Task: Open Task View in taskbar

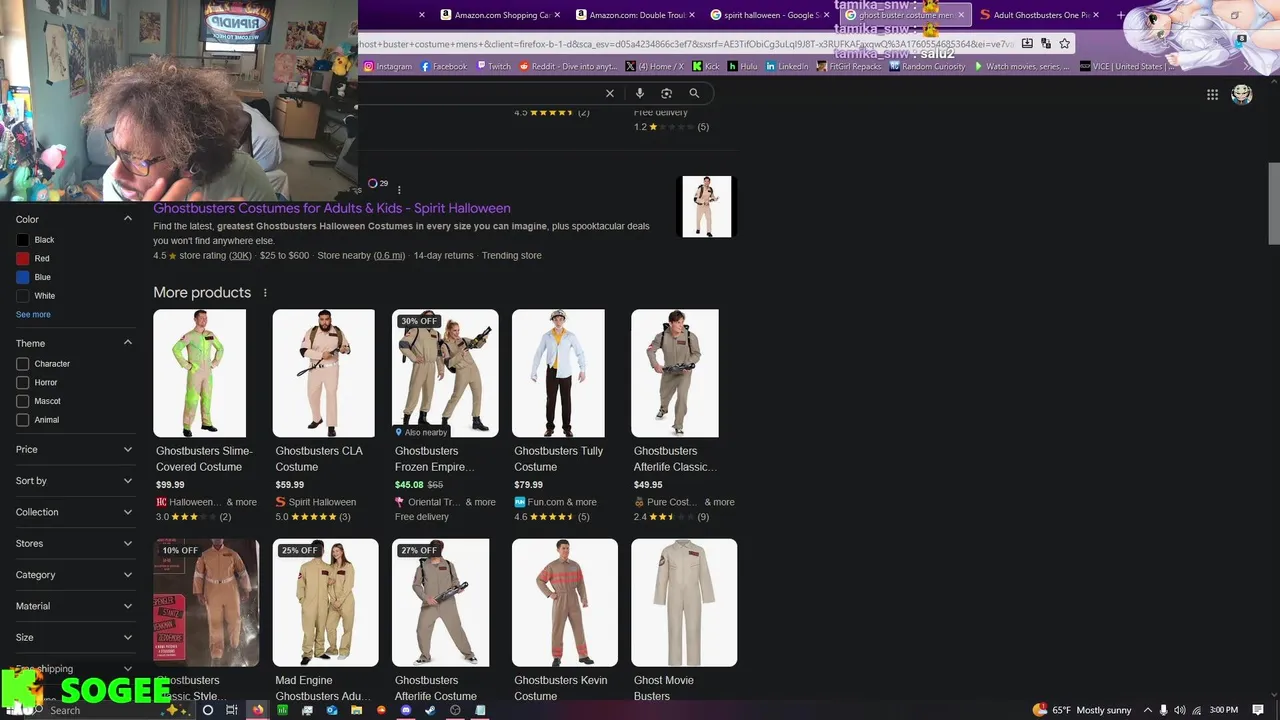Action: (232, 710)
